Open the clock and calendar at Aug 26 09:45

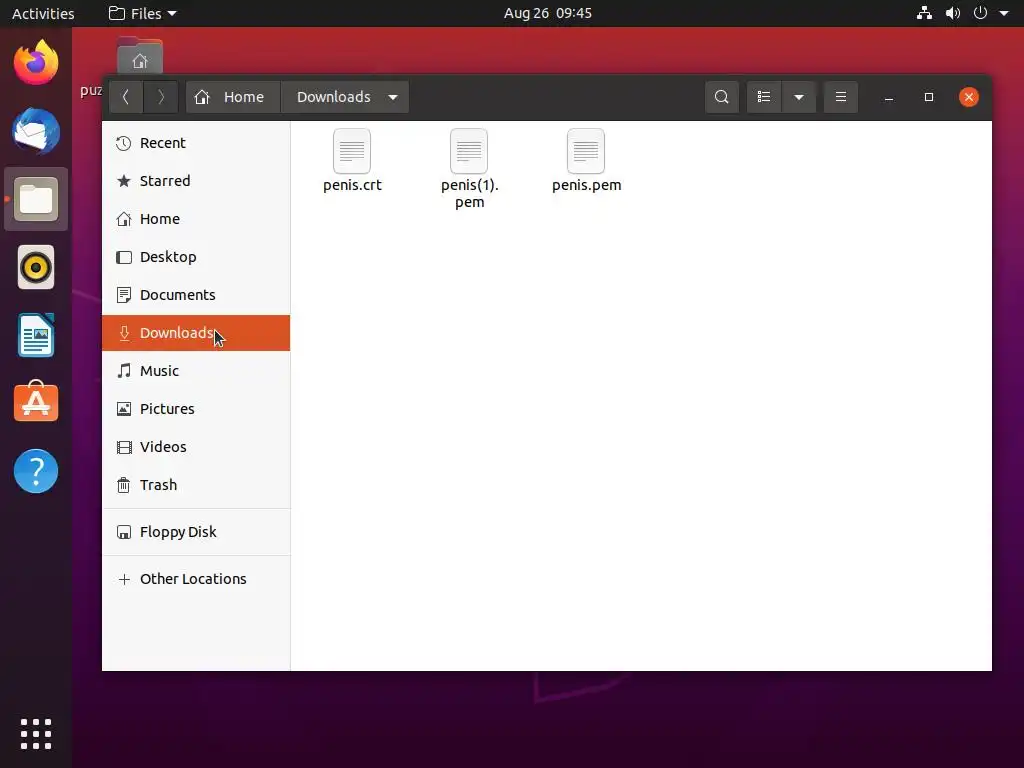(548, 13)
